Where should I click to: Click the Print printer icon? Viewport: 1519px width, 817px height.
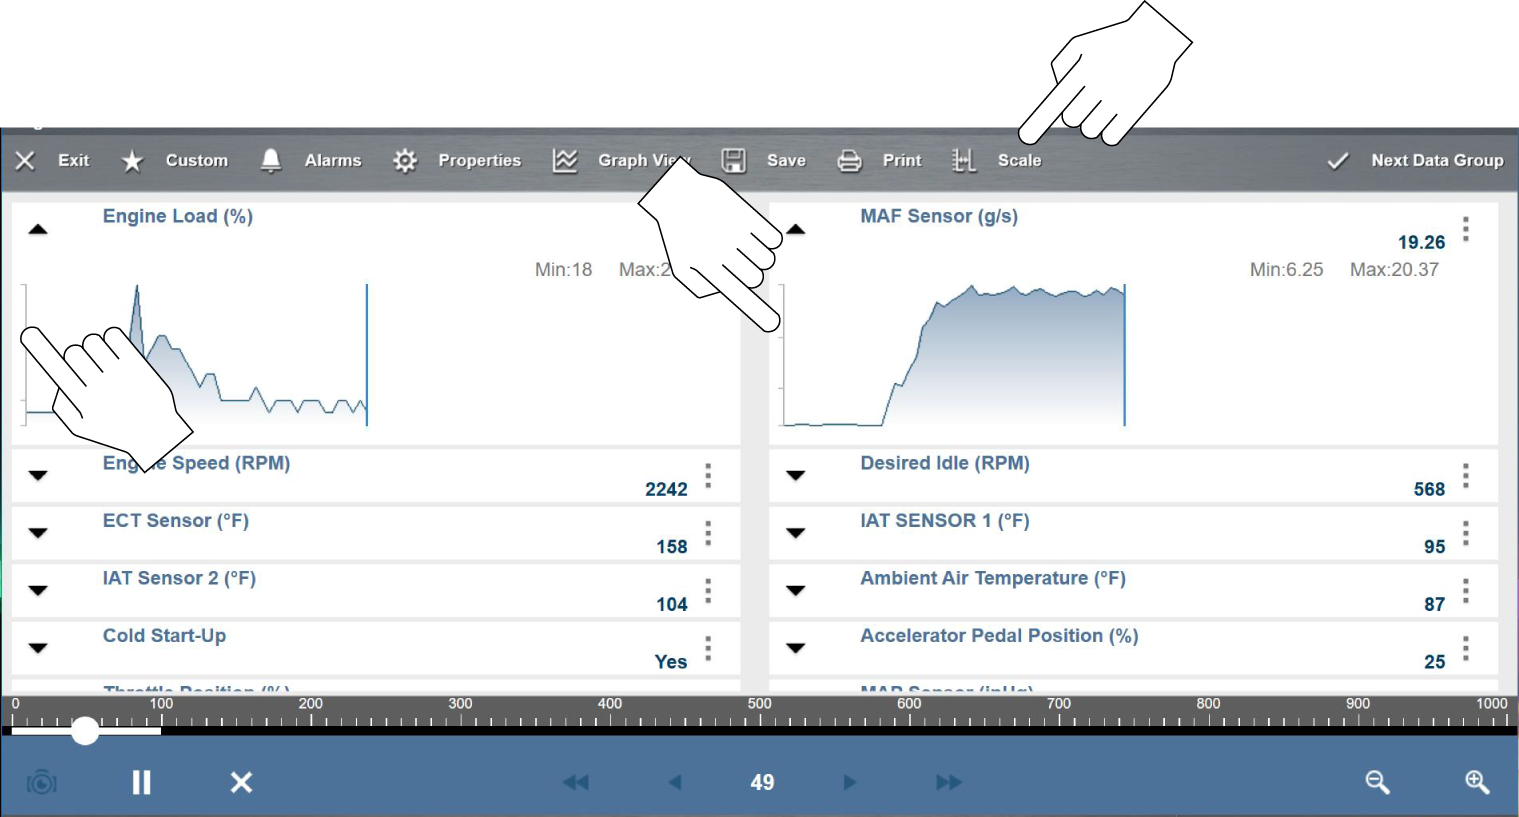pos(849,161)
